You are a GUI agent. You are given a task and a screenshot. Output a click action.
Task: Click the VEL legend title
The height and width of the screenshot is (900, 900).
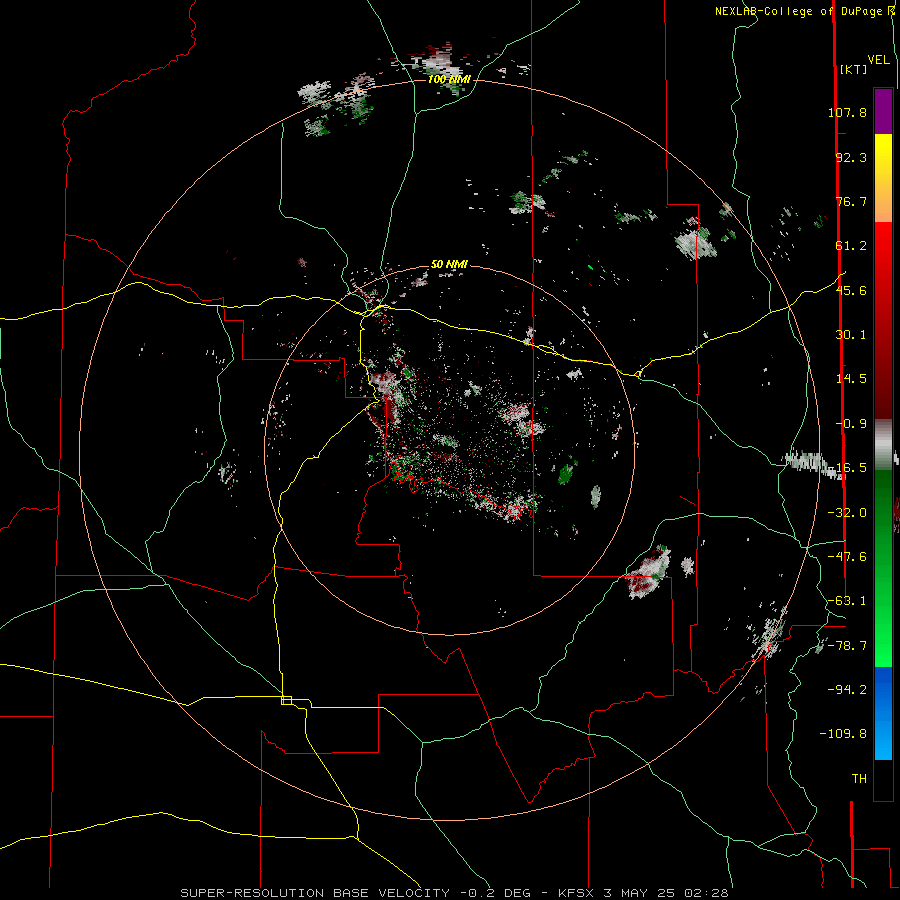click(878, 60)
